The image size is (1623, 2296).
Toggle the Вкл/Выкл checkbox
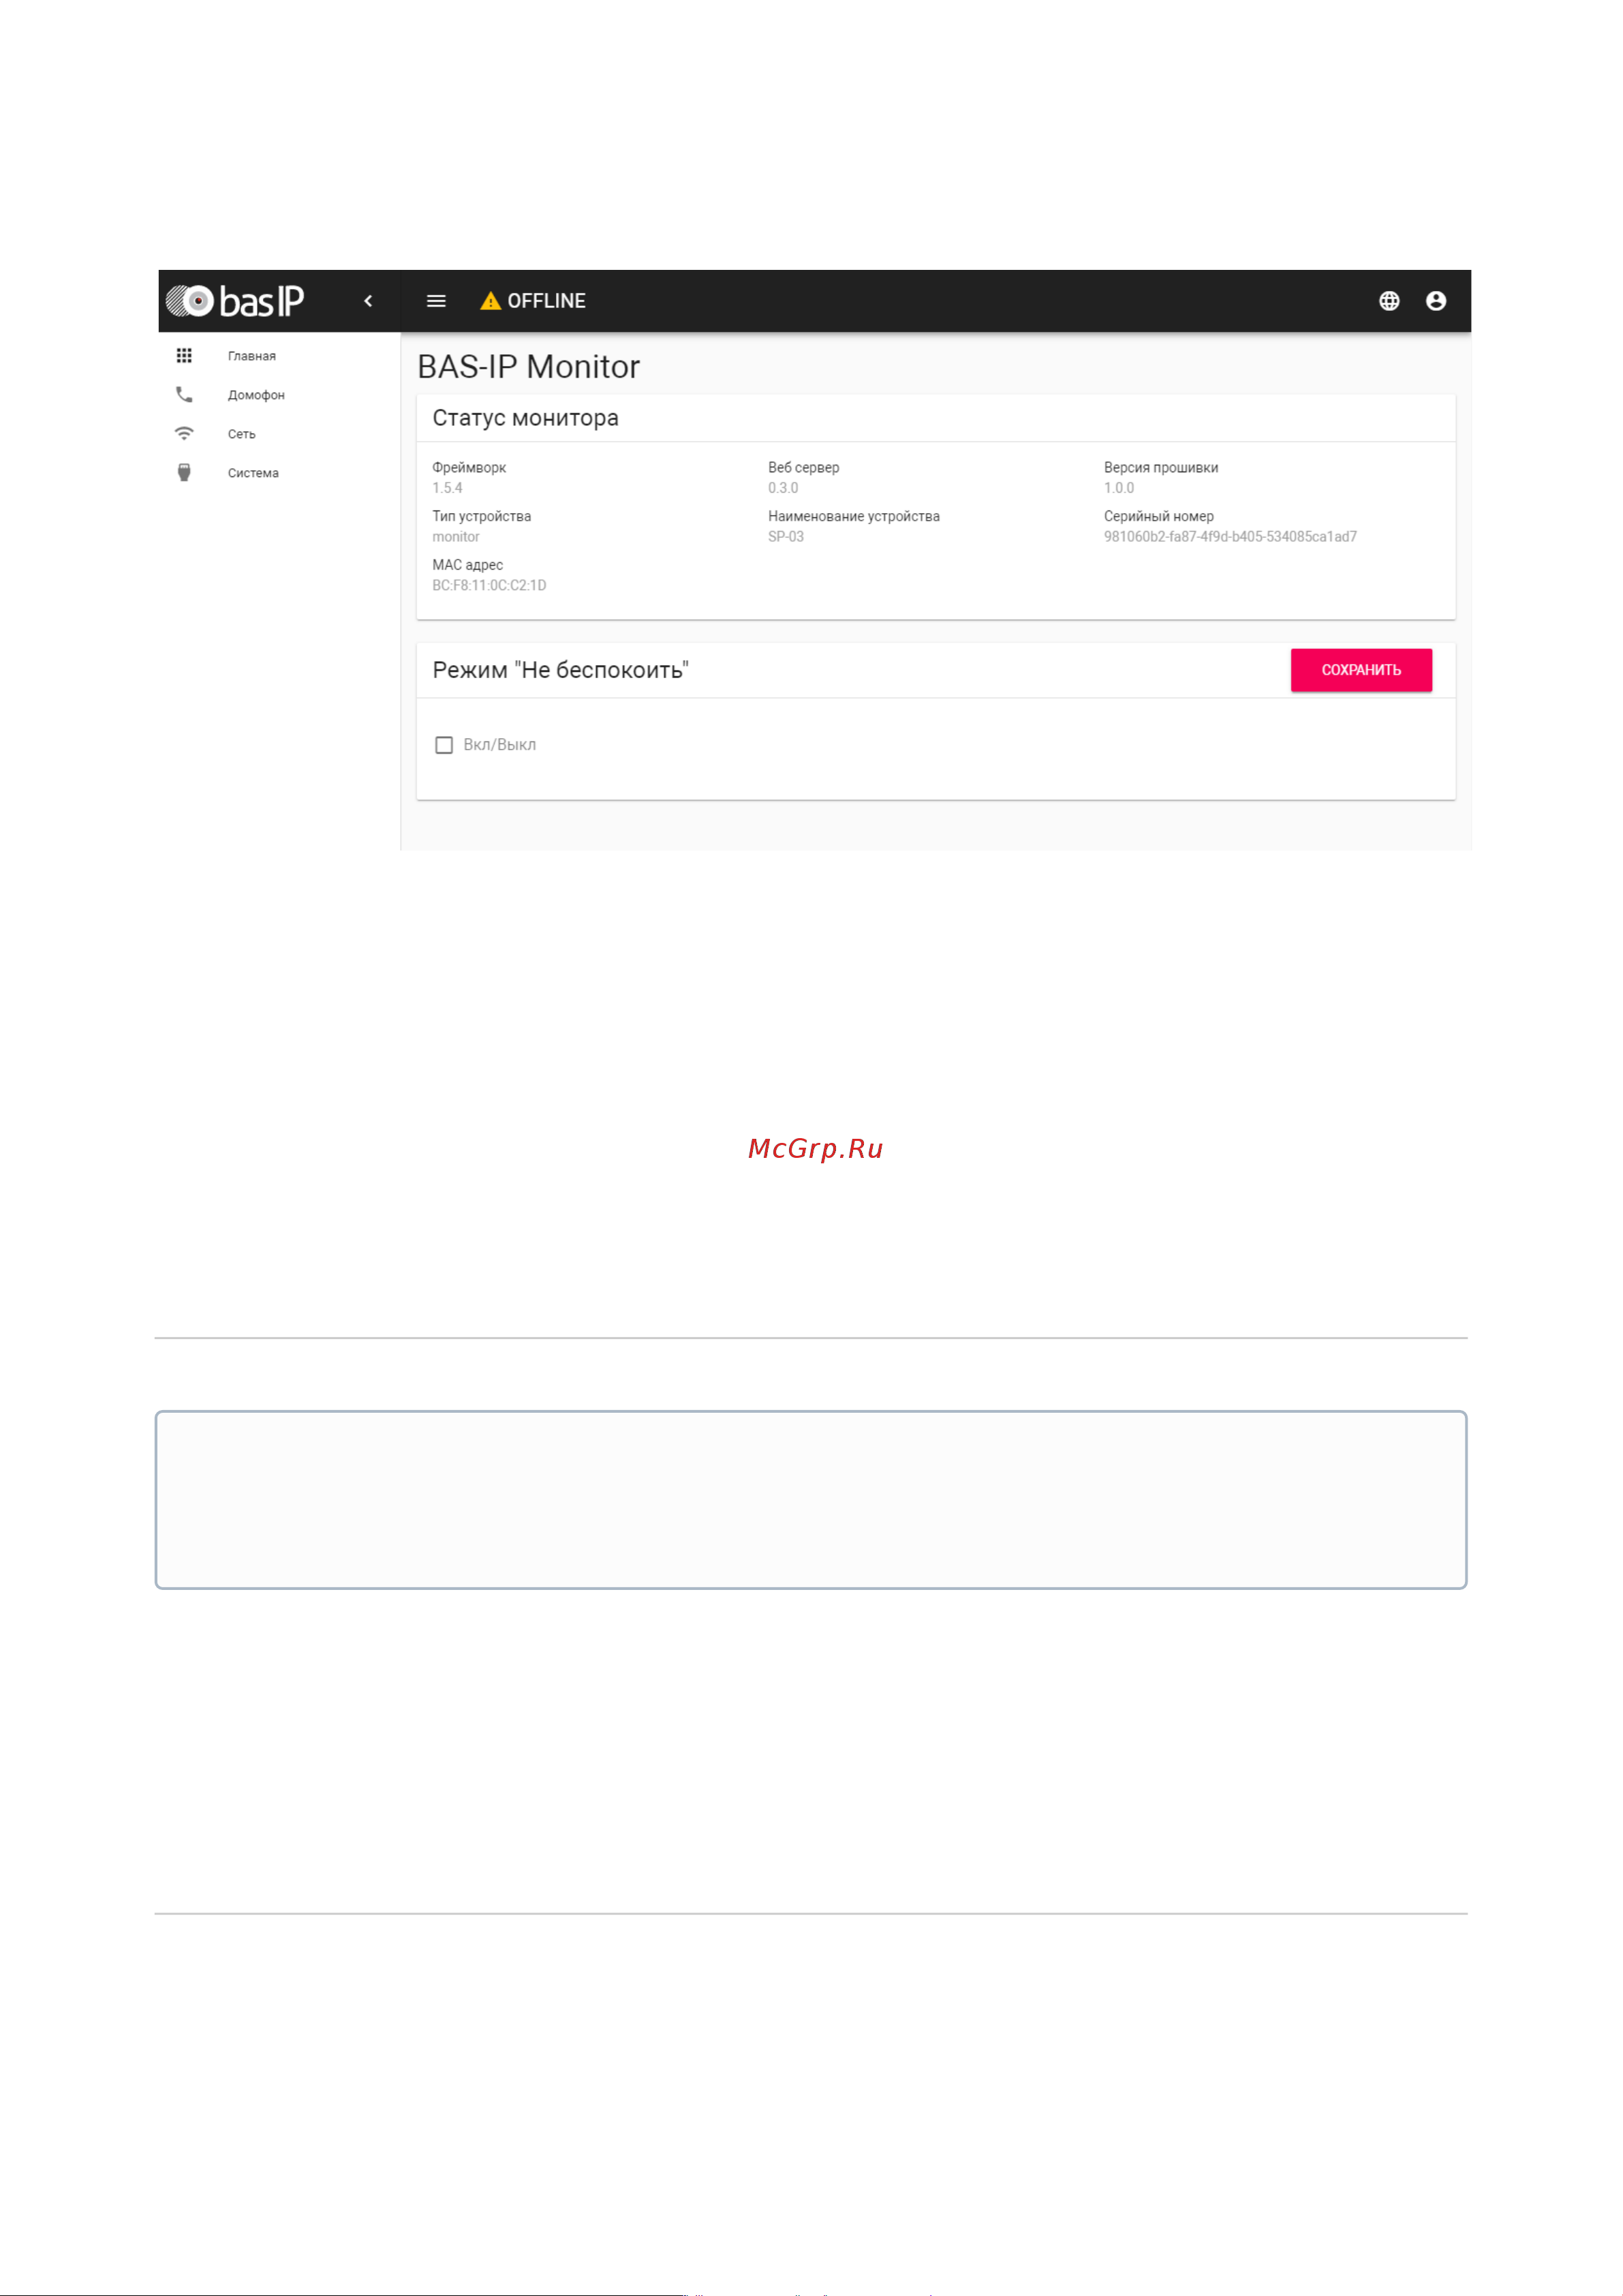[444, 745]
